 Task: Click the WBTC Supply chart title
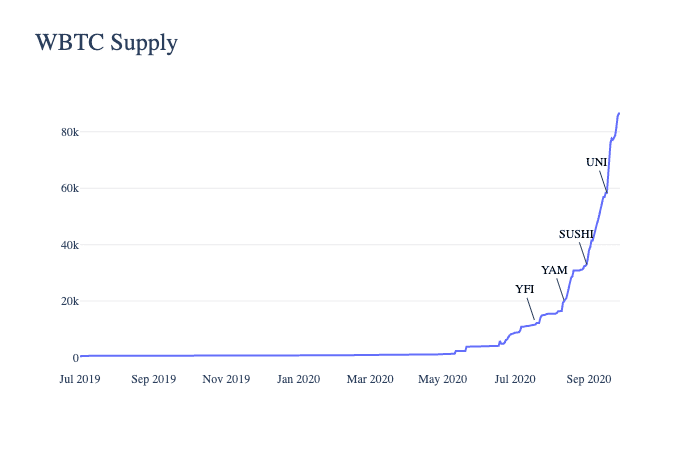tap(106, 43)
